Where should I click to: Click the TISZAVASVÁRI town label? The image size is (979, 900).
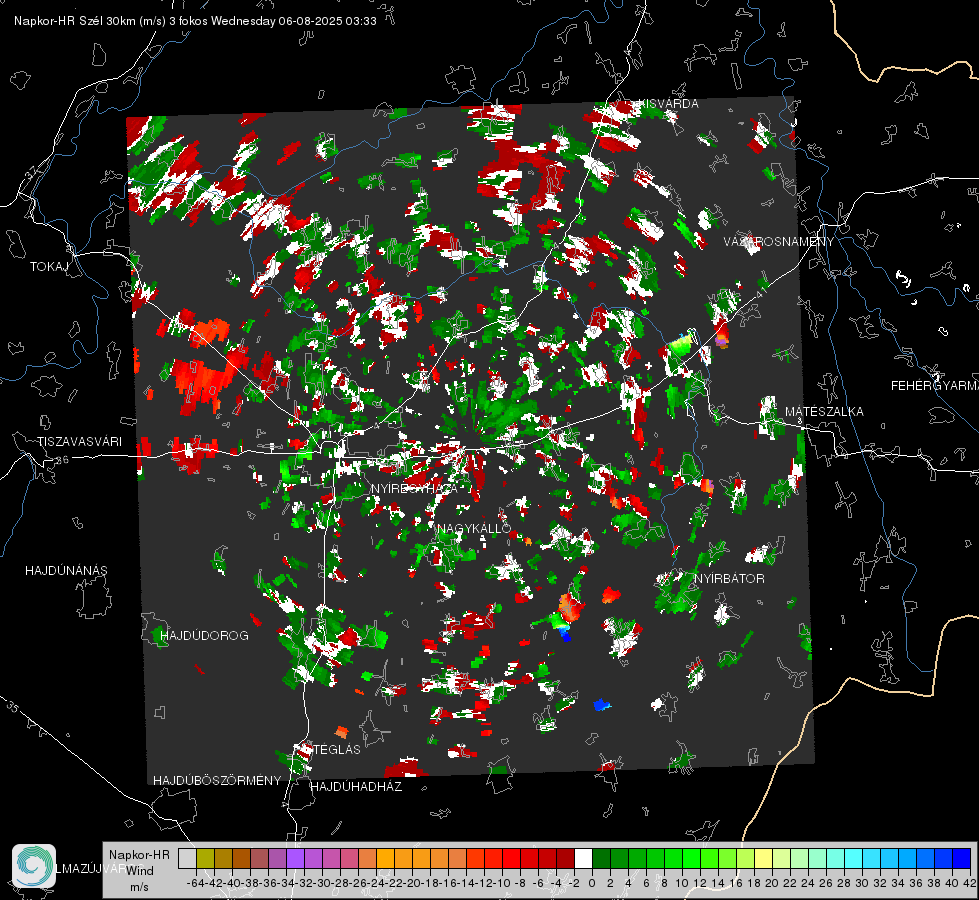pos(79,442)
